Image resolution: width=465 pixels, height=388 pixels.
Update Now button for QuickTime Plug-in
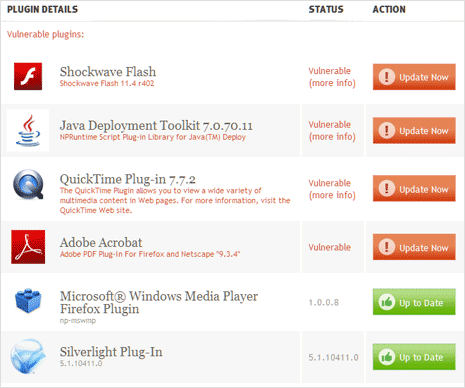(414, 189)
